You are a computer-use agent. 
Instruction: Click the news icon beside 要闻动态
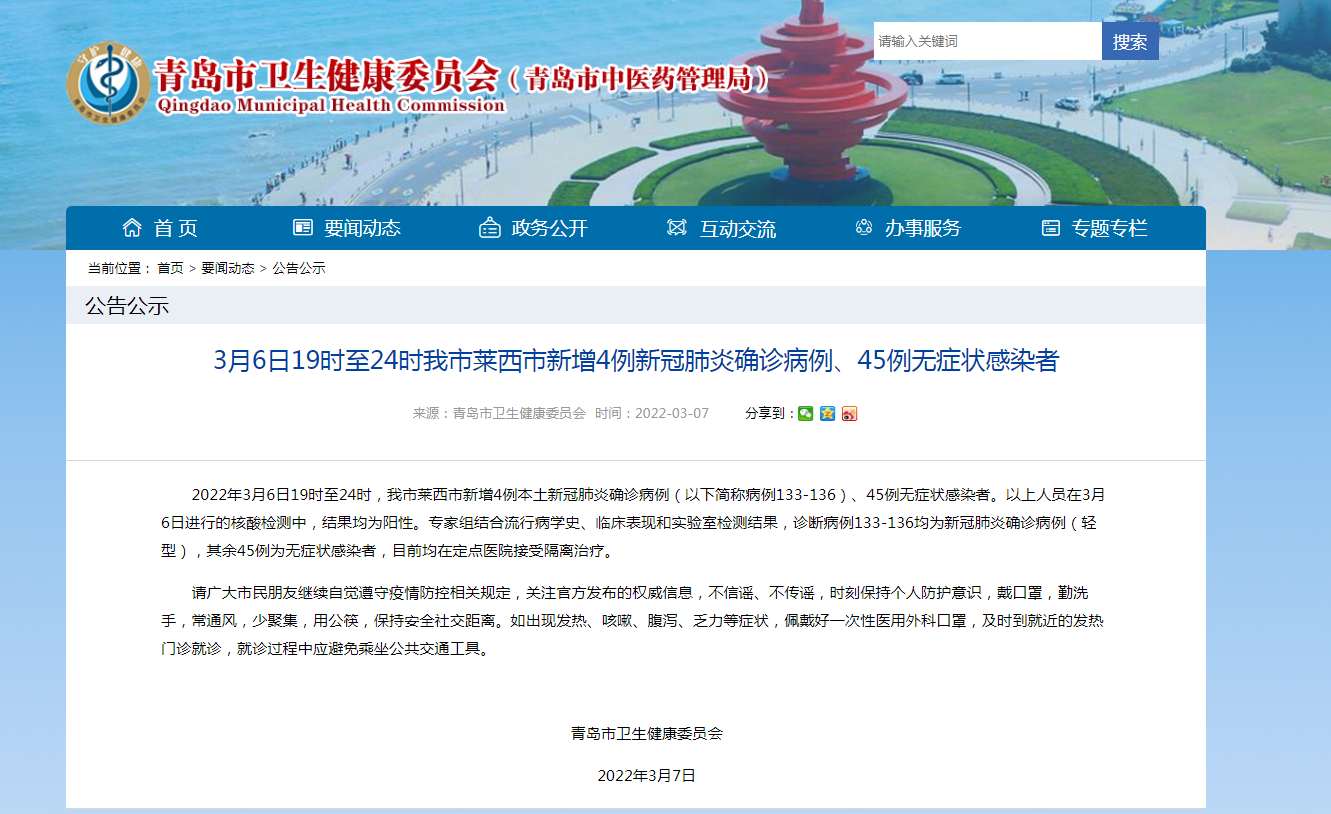303,228
